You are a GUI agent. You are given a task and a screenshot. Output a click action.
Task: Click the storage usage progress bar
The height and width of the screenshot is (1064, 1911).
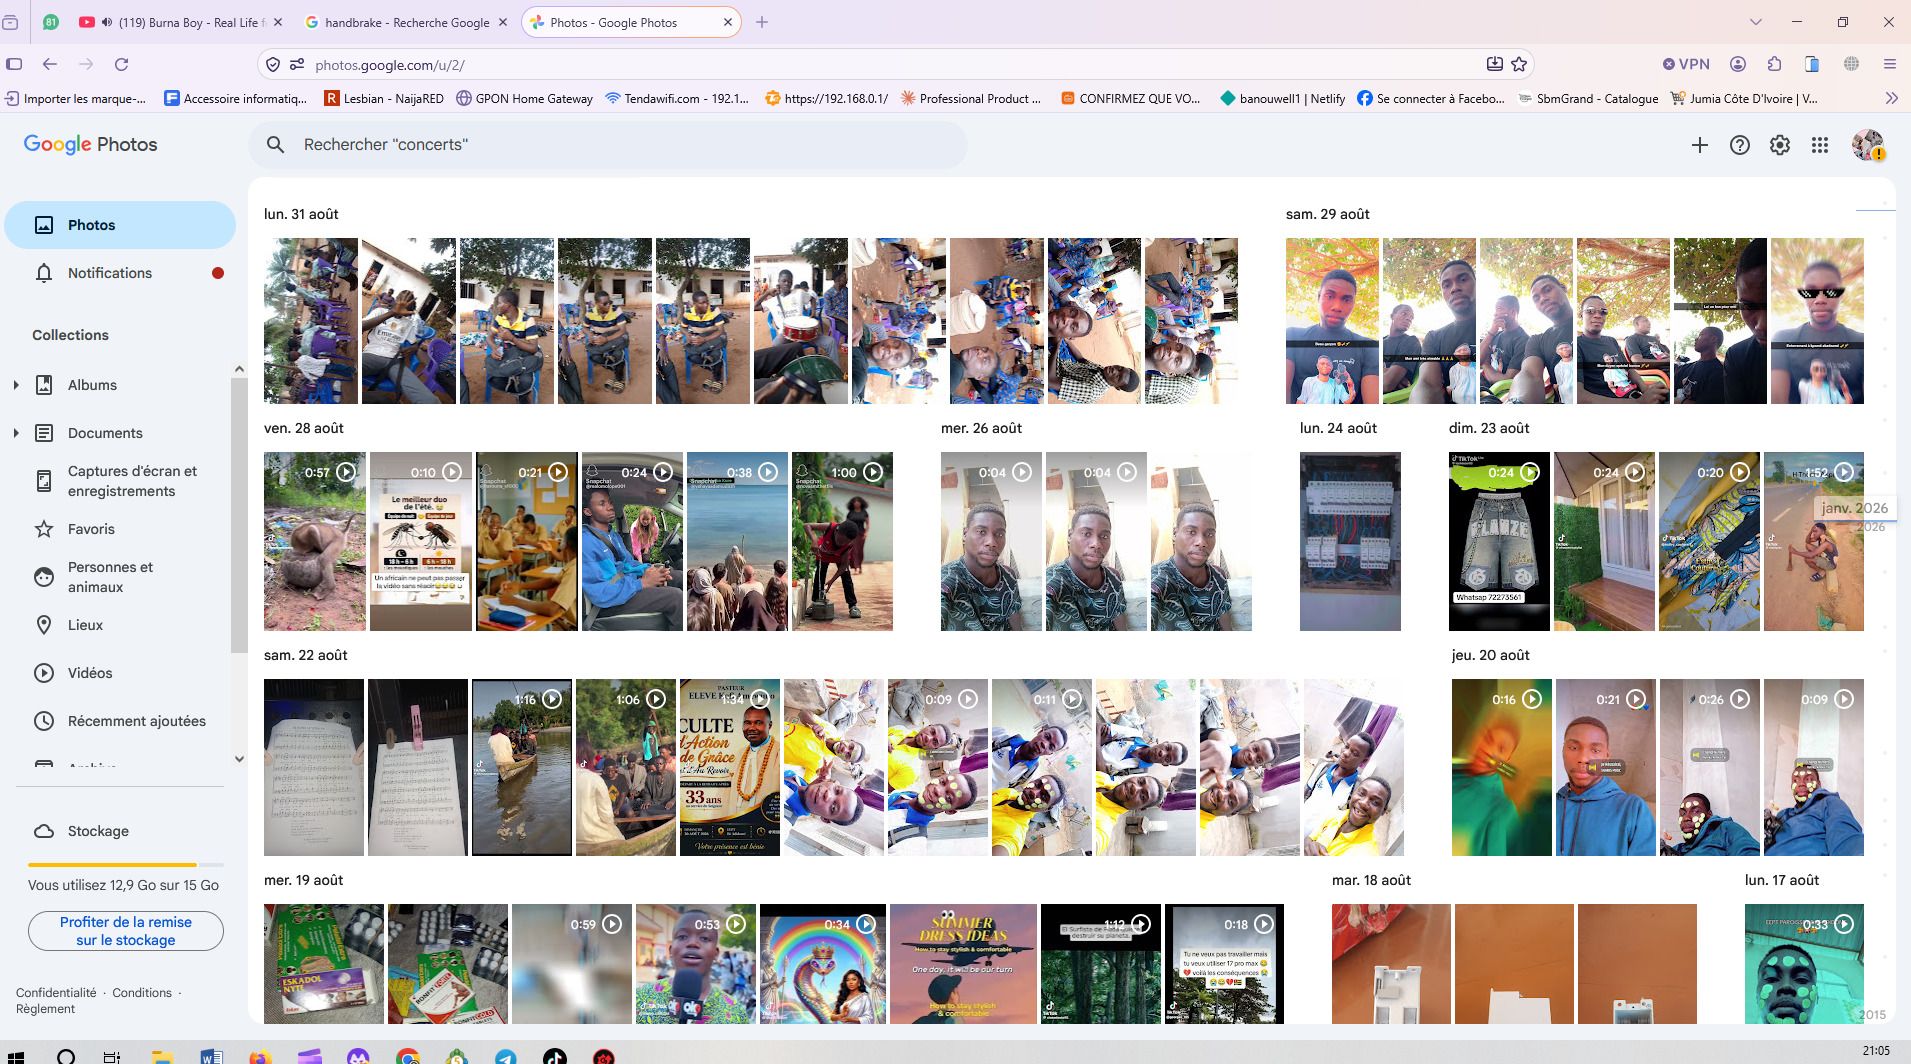click(126, 864)
